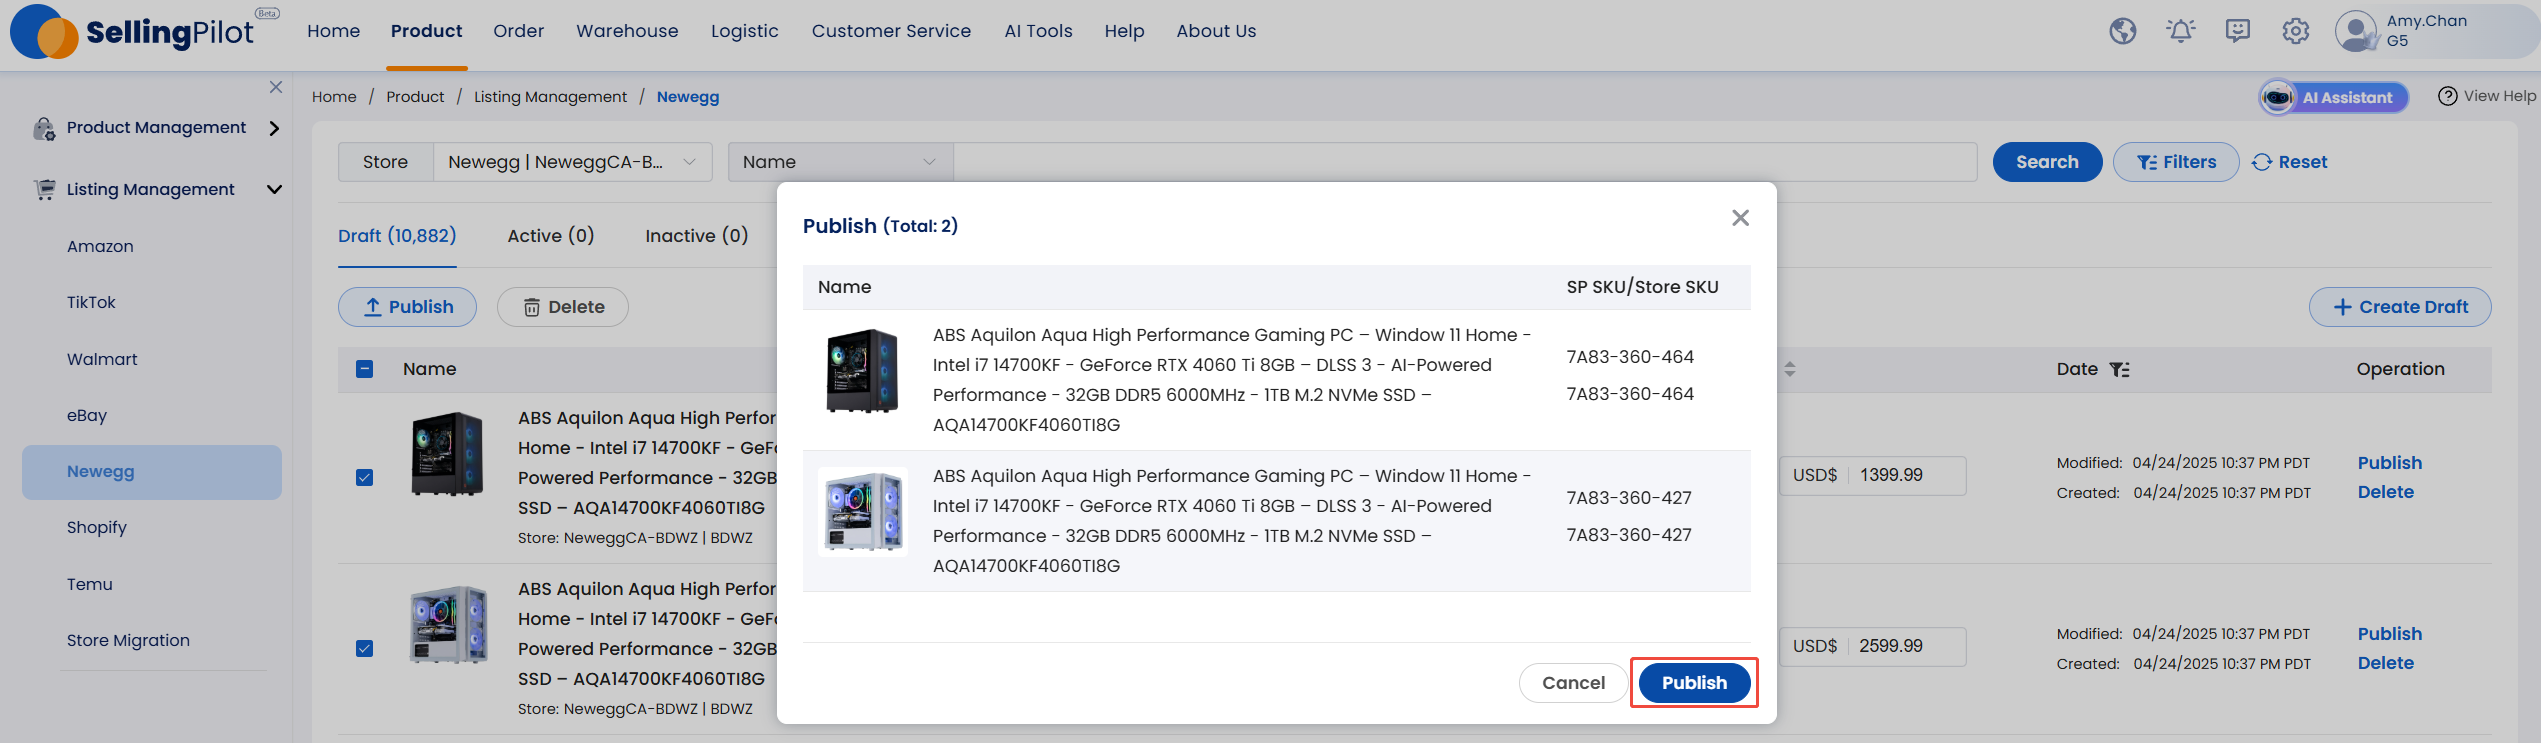Viewport: 2541px width, 743px height.
Task: Switch to the Active (0) tab
Action: pos(551,236)
